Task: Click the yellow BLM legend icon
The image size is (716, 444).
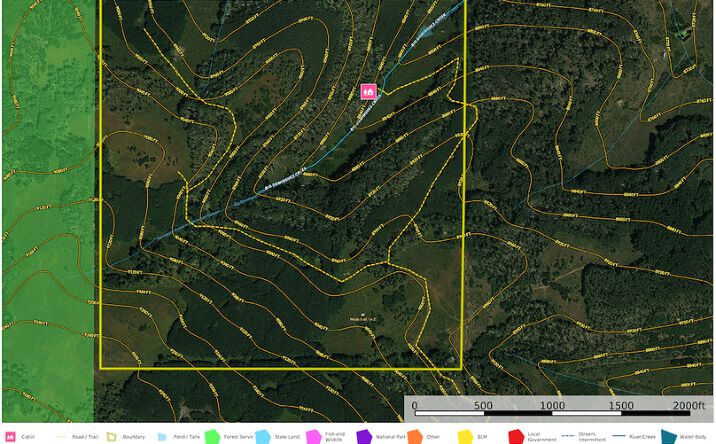Action: 465,437
